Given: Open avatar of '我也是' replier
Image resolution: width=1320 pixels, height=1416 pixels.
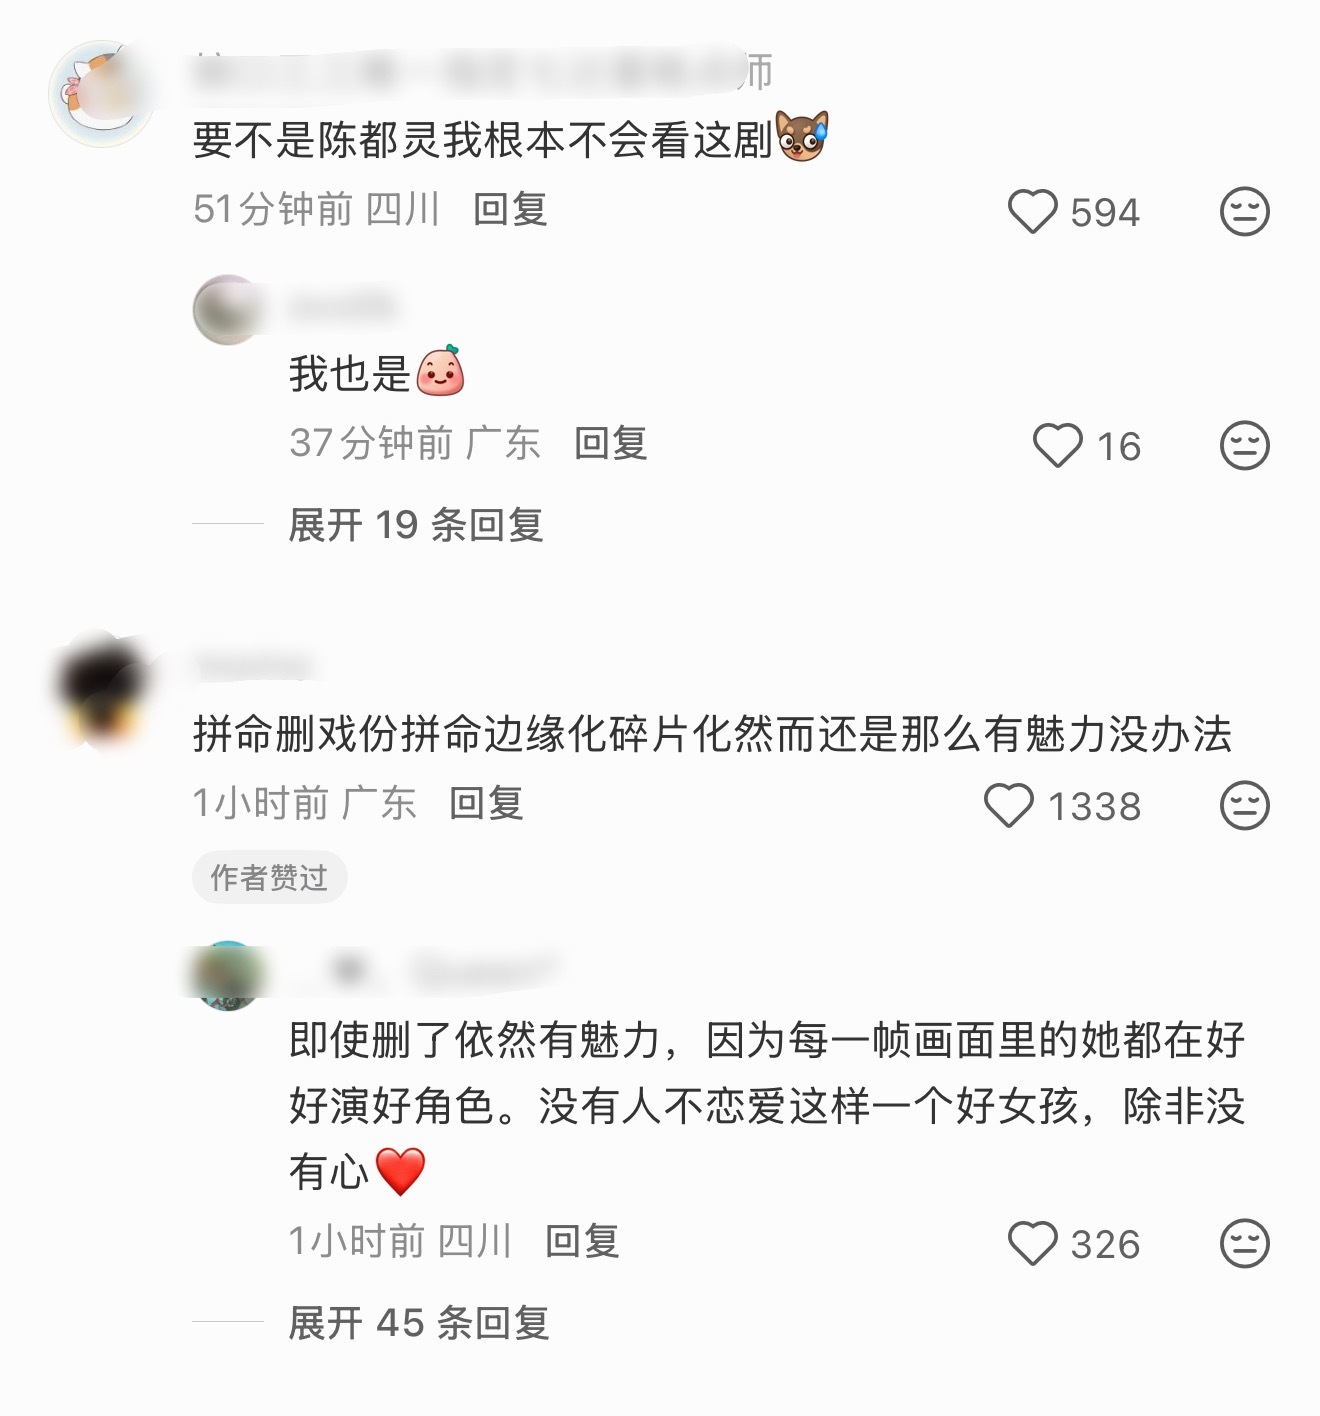Looking at the screenshot, I should (228, 310).
